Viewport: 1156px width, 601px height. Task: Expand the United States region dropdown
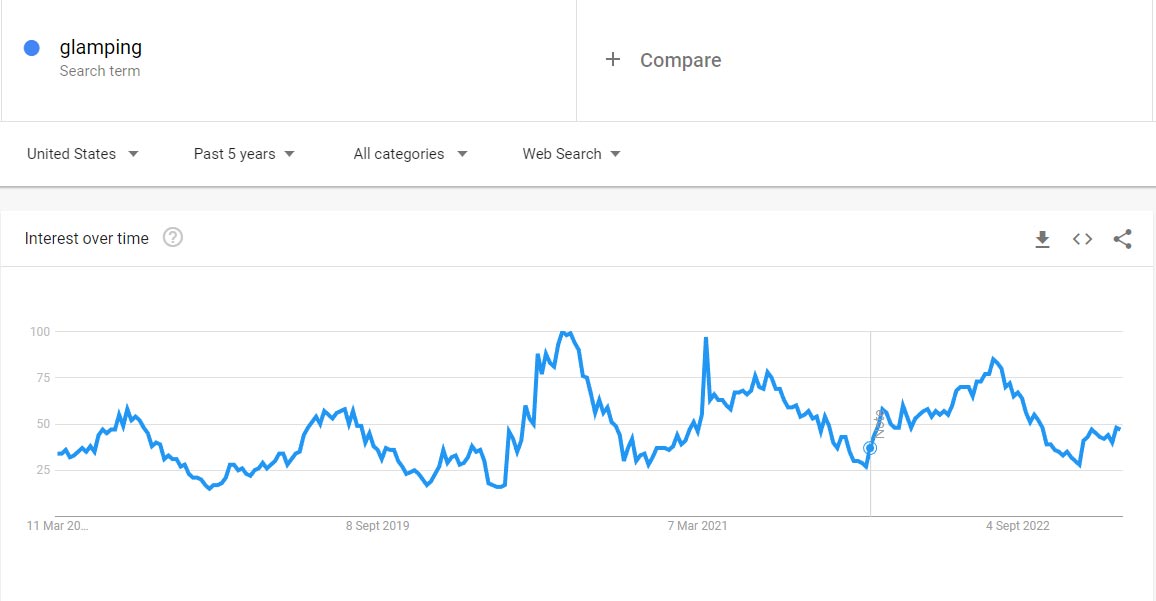(83, 154)
